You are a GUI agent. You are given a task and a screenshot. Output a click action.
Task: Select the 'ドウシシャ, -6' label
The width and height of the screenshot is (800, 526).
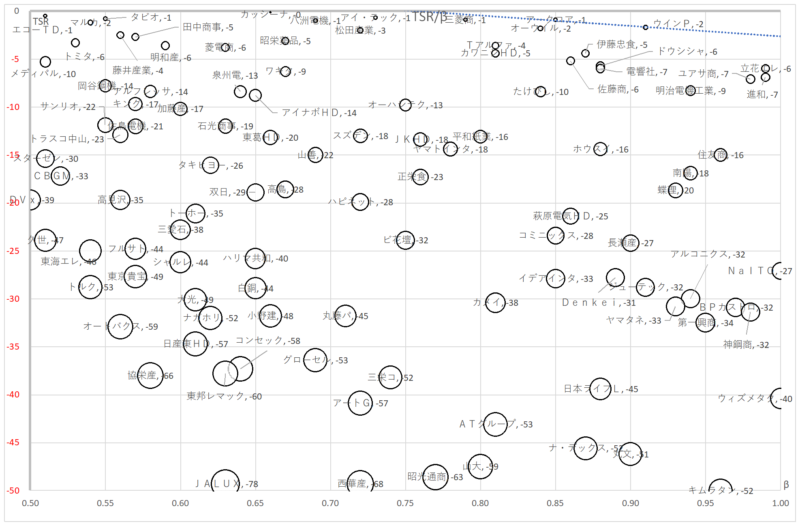point(687,52)
